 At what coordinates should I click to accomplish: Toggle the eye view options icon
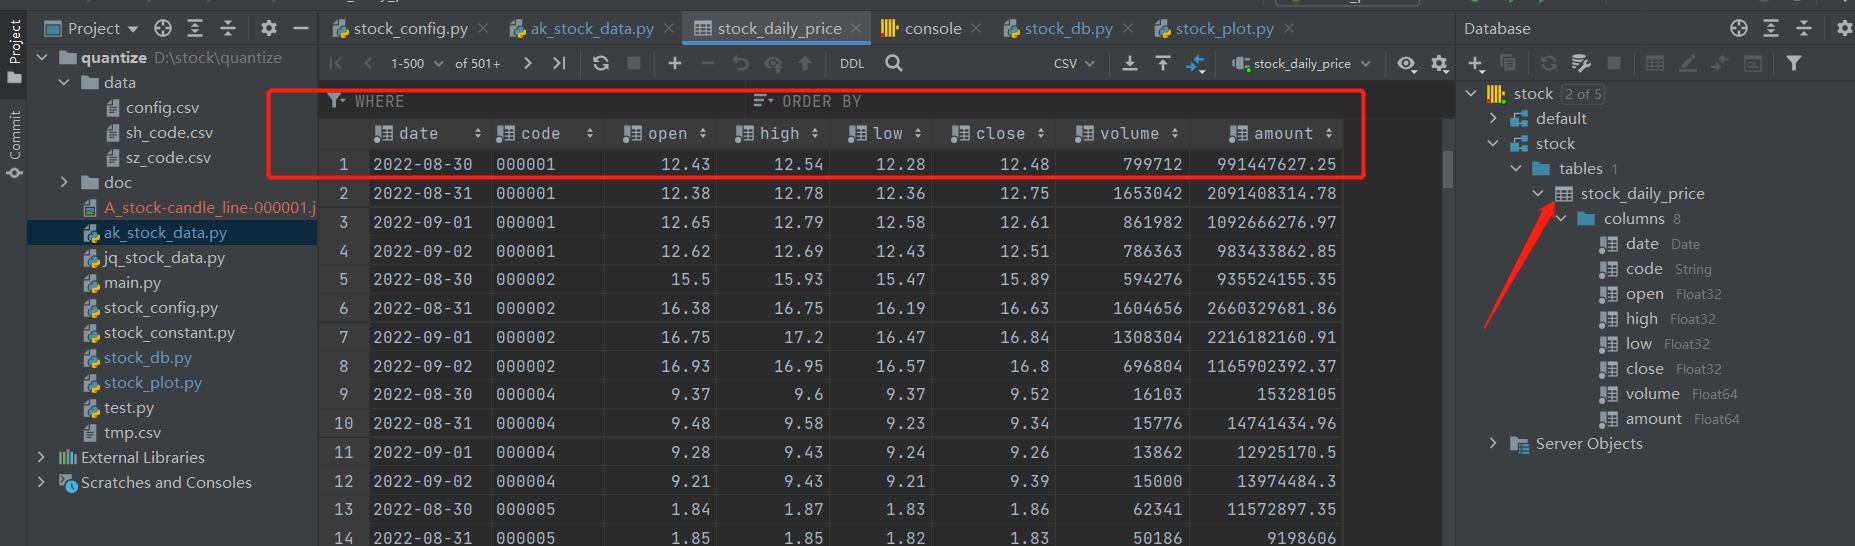[x=1406, y=63]
